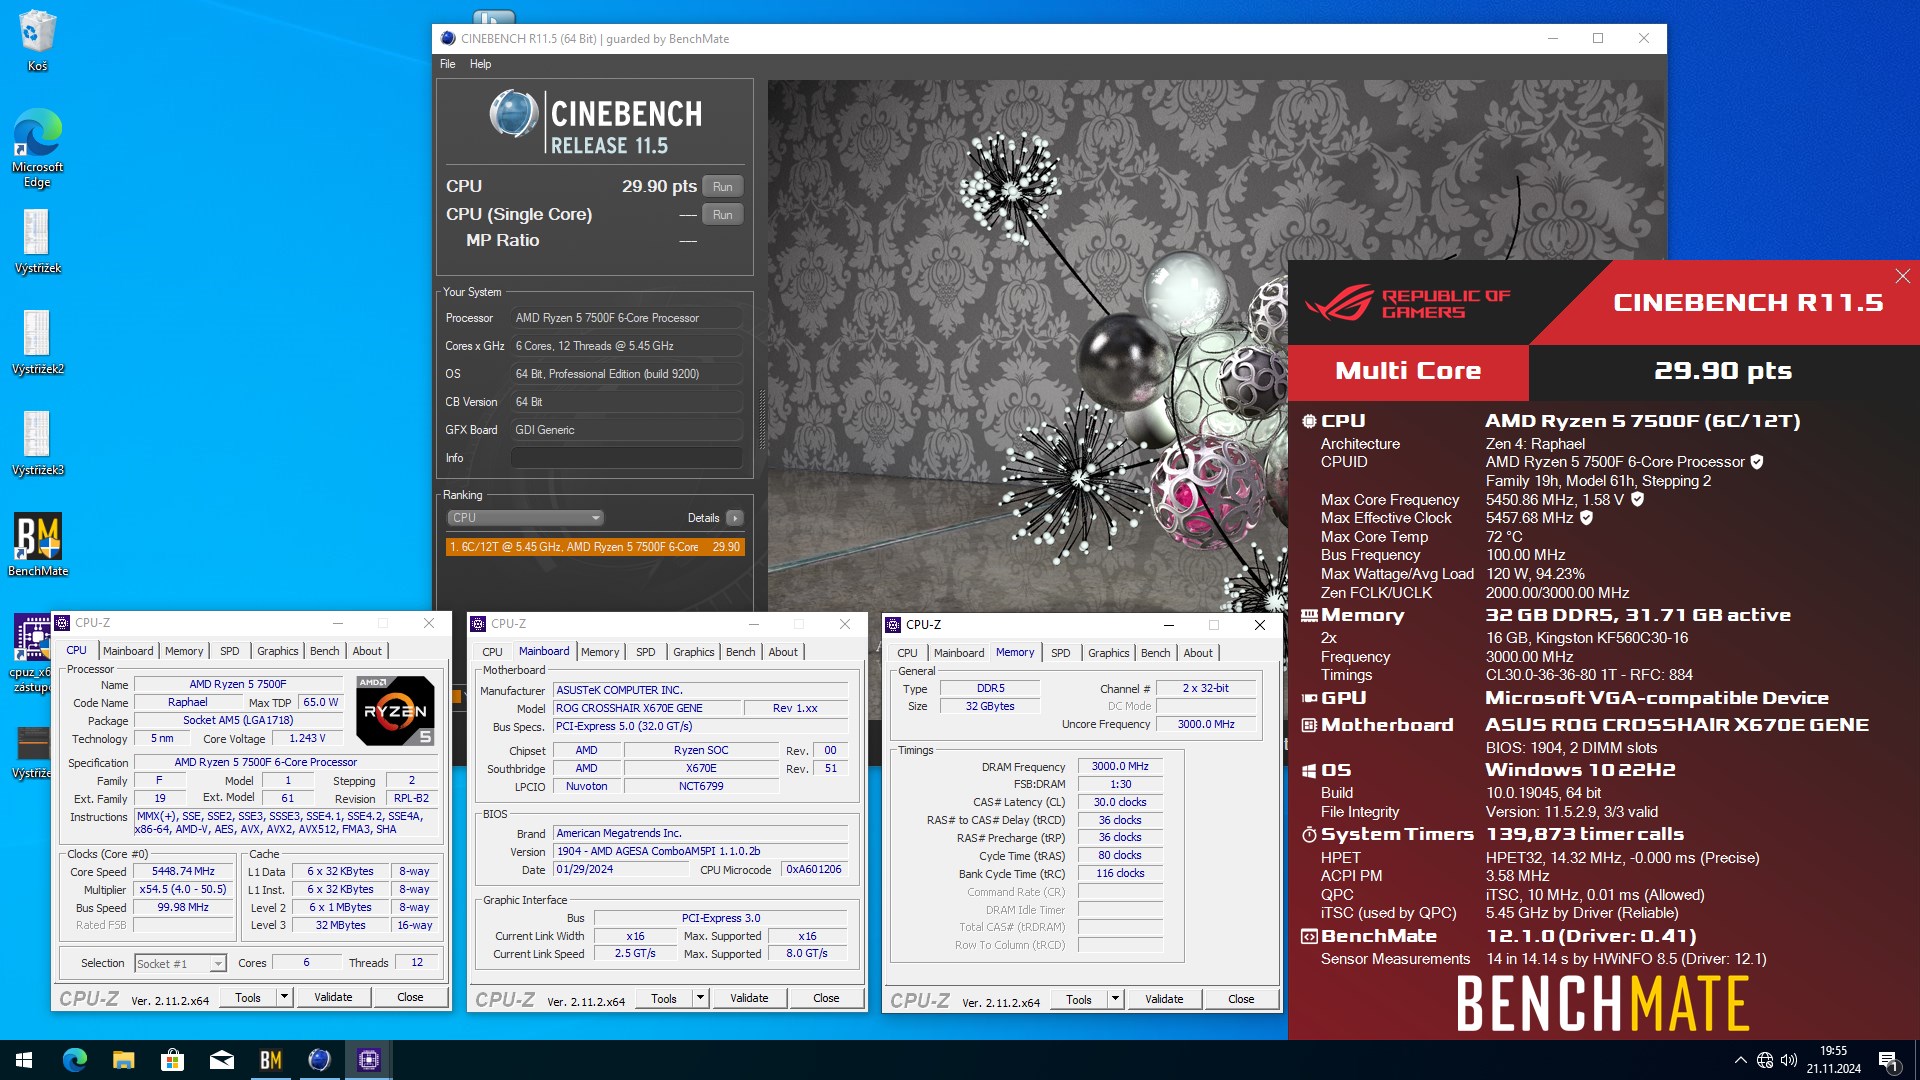1920x1080 pixels.
Task: Open SPD tab in first CPU-Z window
Action: (230, 651)
